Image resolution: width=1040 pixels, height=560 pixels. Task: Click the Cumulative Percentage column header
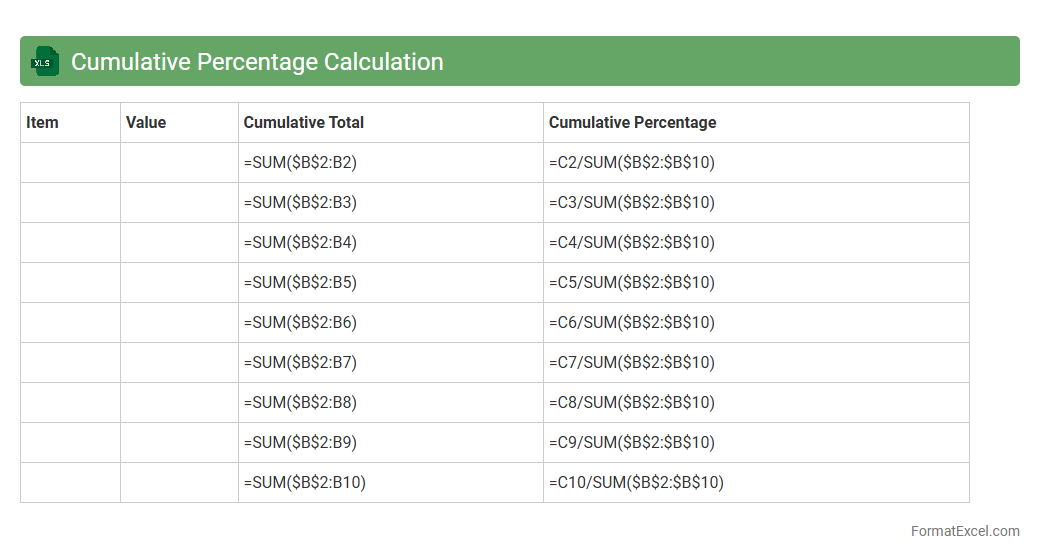click(x=632, y=123)
